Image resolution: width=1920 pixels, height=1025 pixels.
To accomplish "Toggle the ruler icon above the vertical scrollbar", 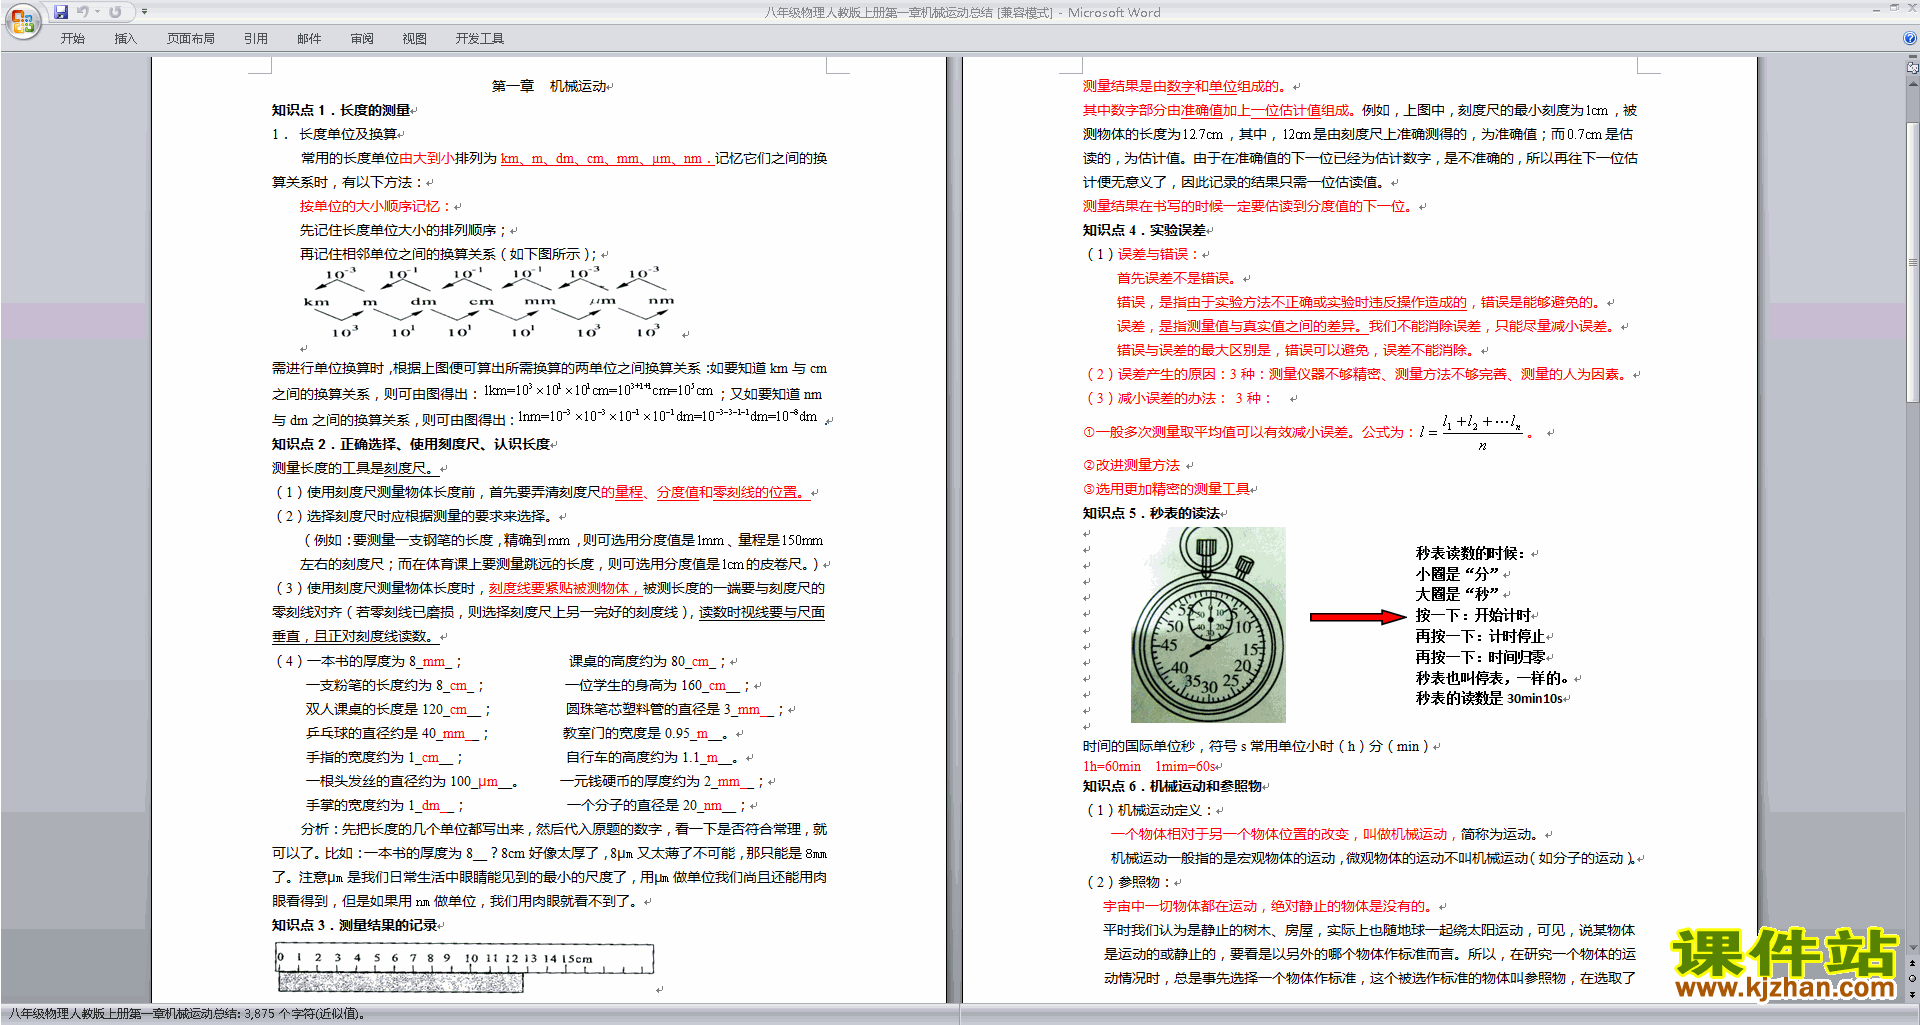I will (x=1912, y=68).
